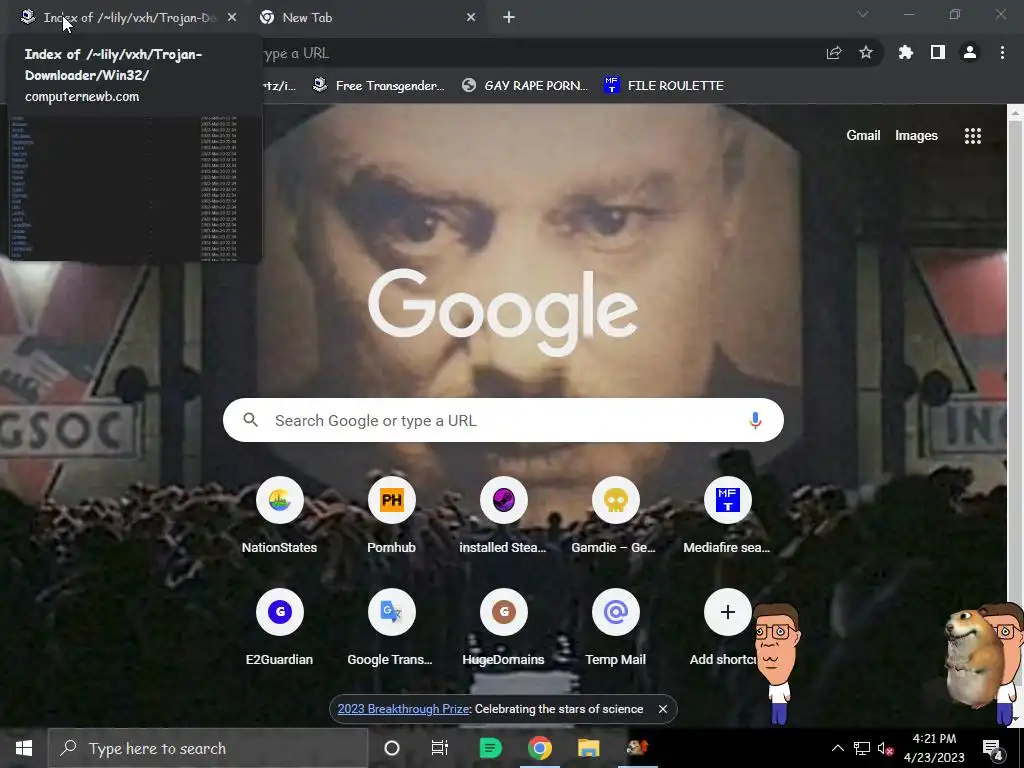1024x768 pixels.
Task: Open the Google Translate shortcut
Action: click(391, 628)
